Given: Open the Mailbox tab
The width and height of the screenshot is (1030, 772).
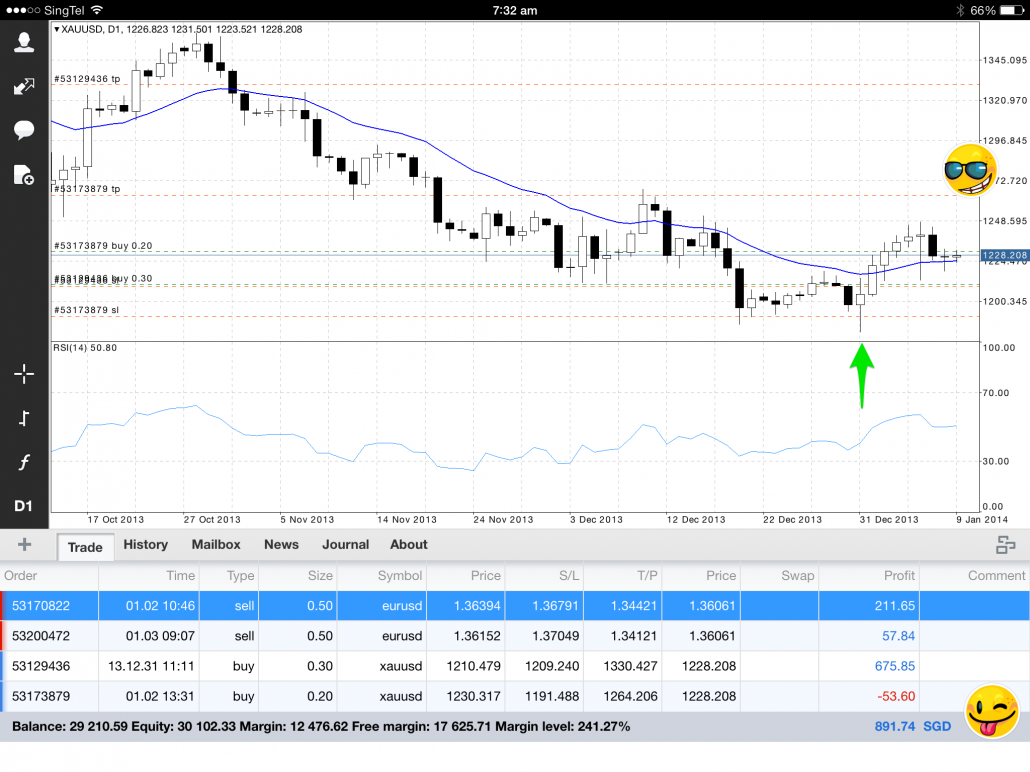Looking at the screenshot, I should click(216, 545).
